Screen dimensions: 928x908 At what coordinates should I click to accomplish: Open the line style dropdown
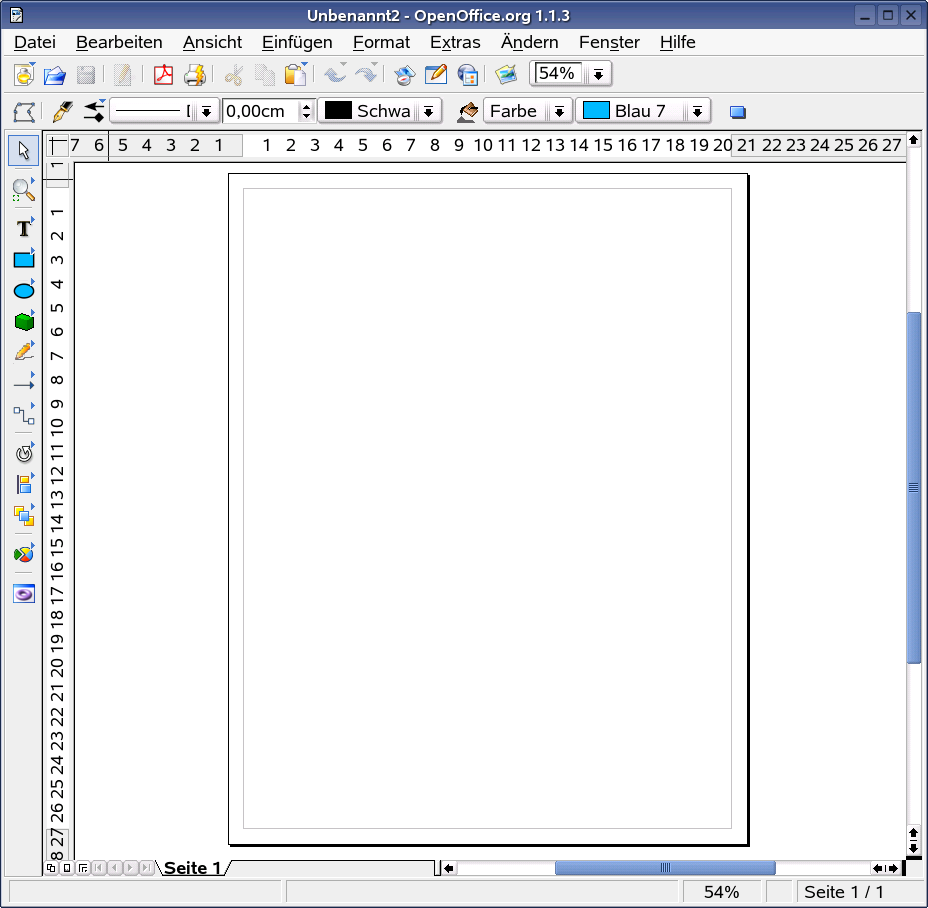coord(206,110)
